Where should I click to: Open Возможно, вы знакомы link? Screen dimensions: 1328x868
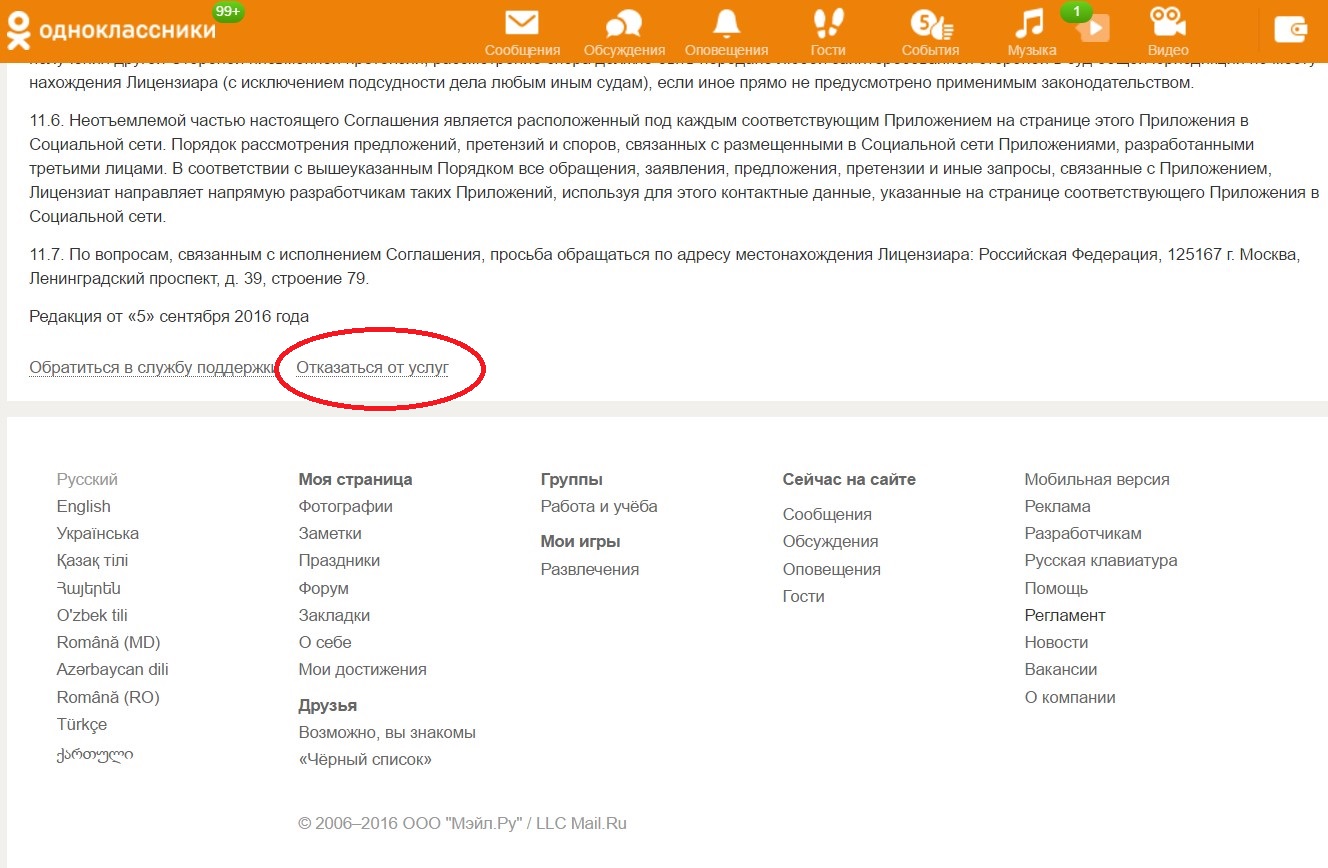coord(387,733)
